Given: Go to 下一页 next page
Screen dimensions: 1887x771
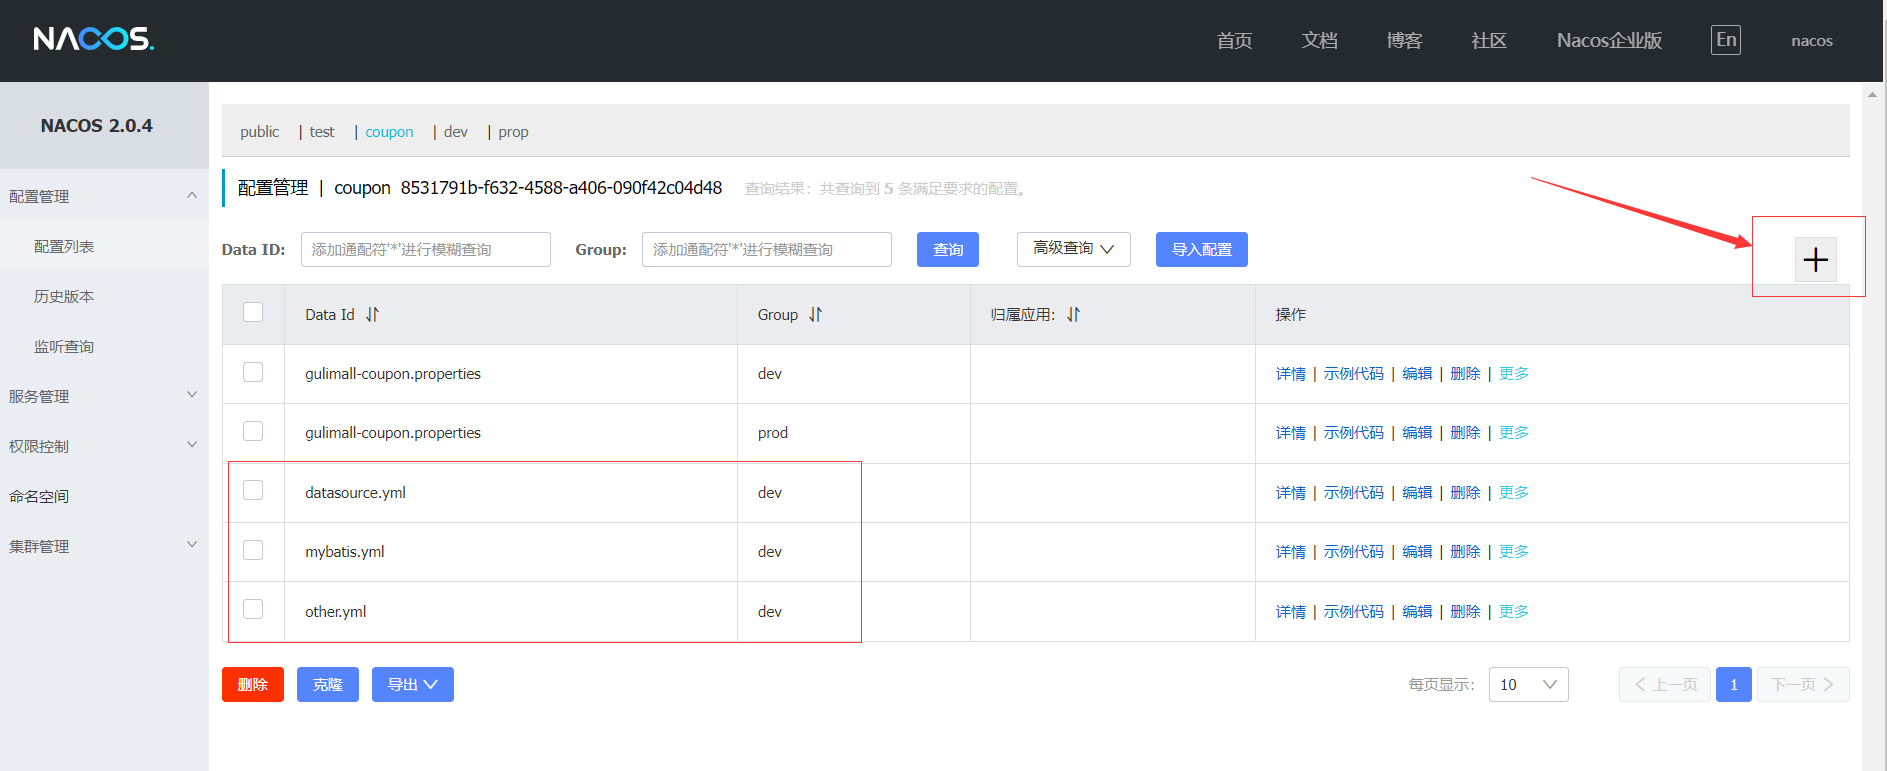Looking at the screenshot, I should 1802,684.
